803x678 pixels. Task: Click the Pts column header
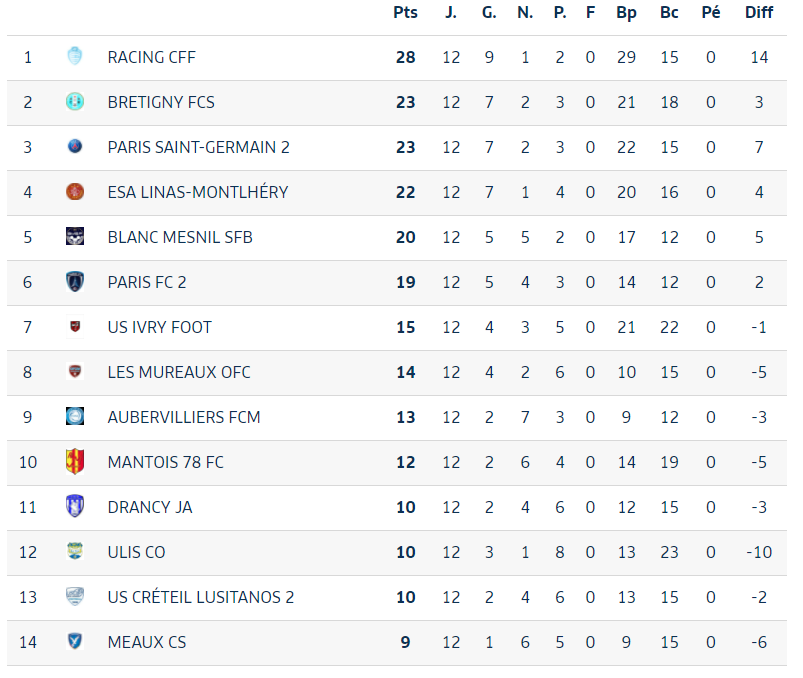pos(405,12)
